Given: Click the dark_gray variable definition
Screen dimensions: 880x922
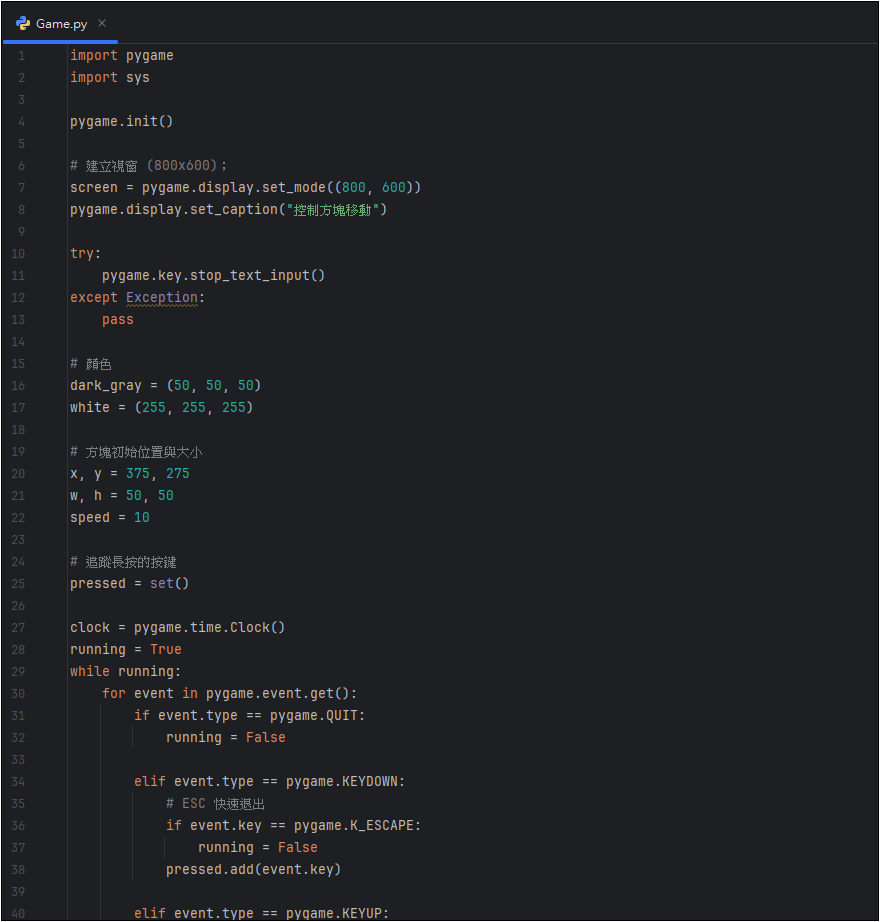Looking at the screenshot, I should [105, 386].
